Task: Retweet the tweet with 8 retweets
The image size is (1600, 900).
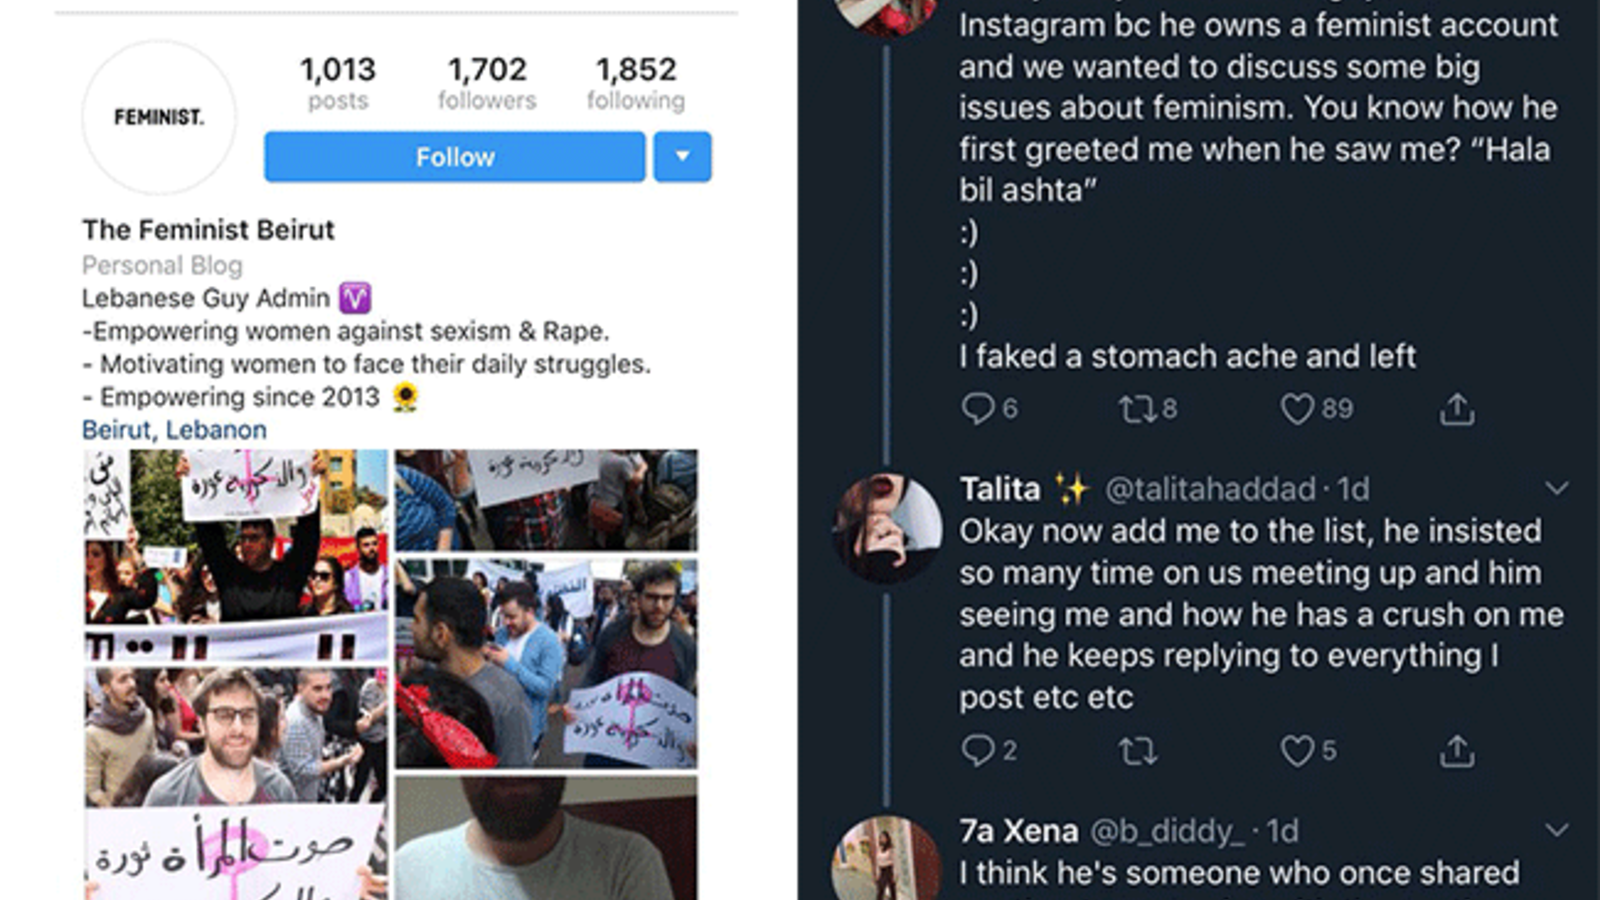Action: [x=1136, y=409]
